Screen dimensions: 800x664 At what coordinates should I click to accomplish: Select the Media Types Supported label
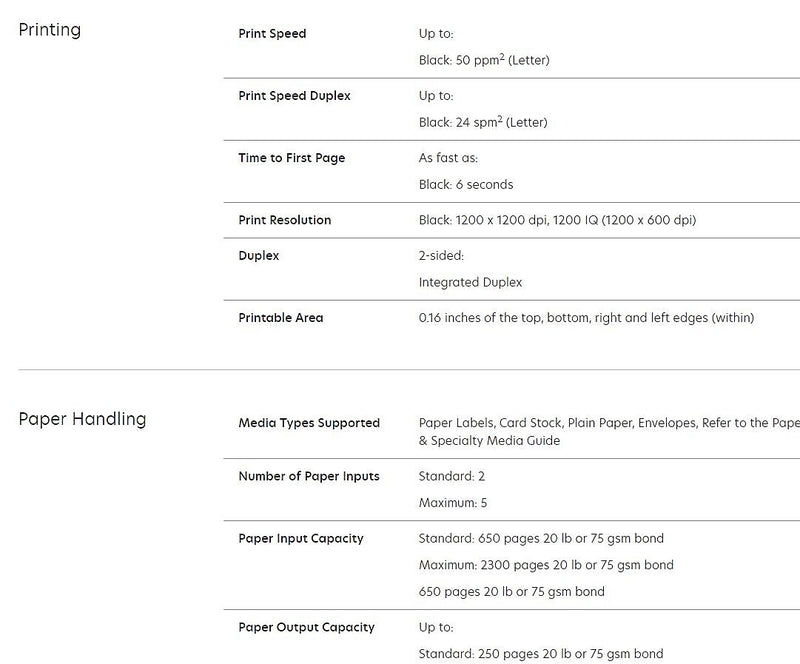pyautogui.click(x=309, y=423)
